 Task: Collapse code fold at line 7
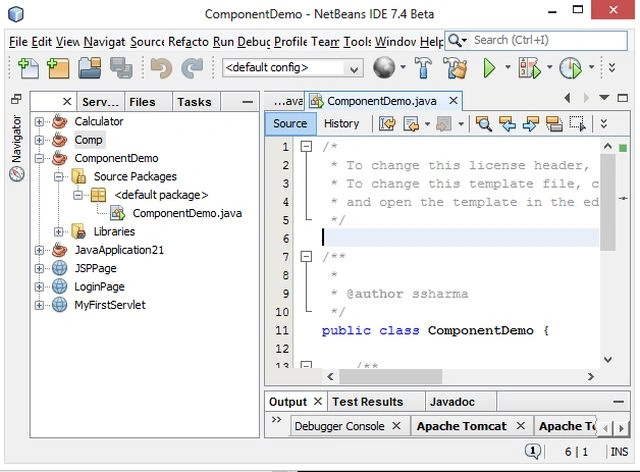pyautogui.click(x=306, y=256)
